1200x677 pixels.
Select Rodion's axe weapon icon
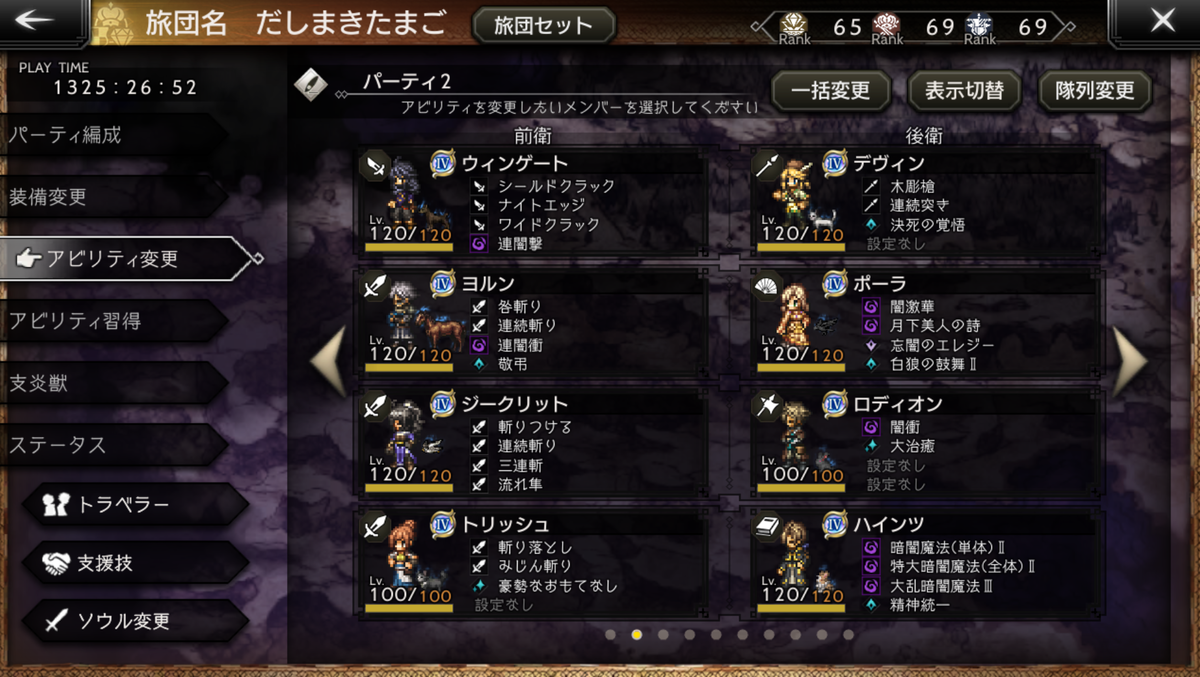click(768, 406)
